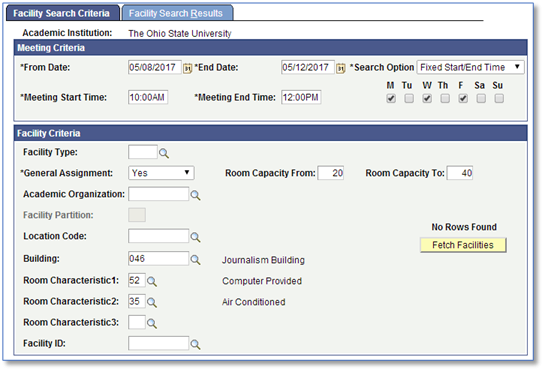
Task: Click the End Date input field
Action: 308,67
